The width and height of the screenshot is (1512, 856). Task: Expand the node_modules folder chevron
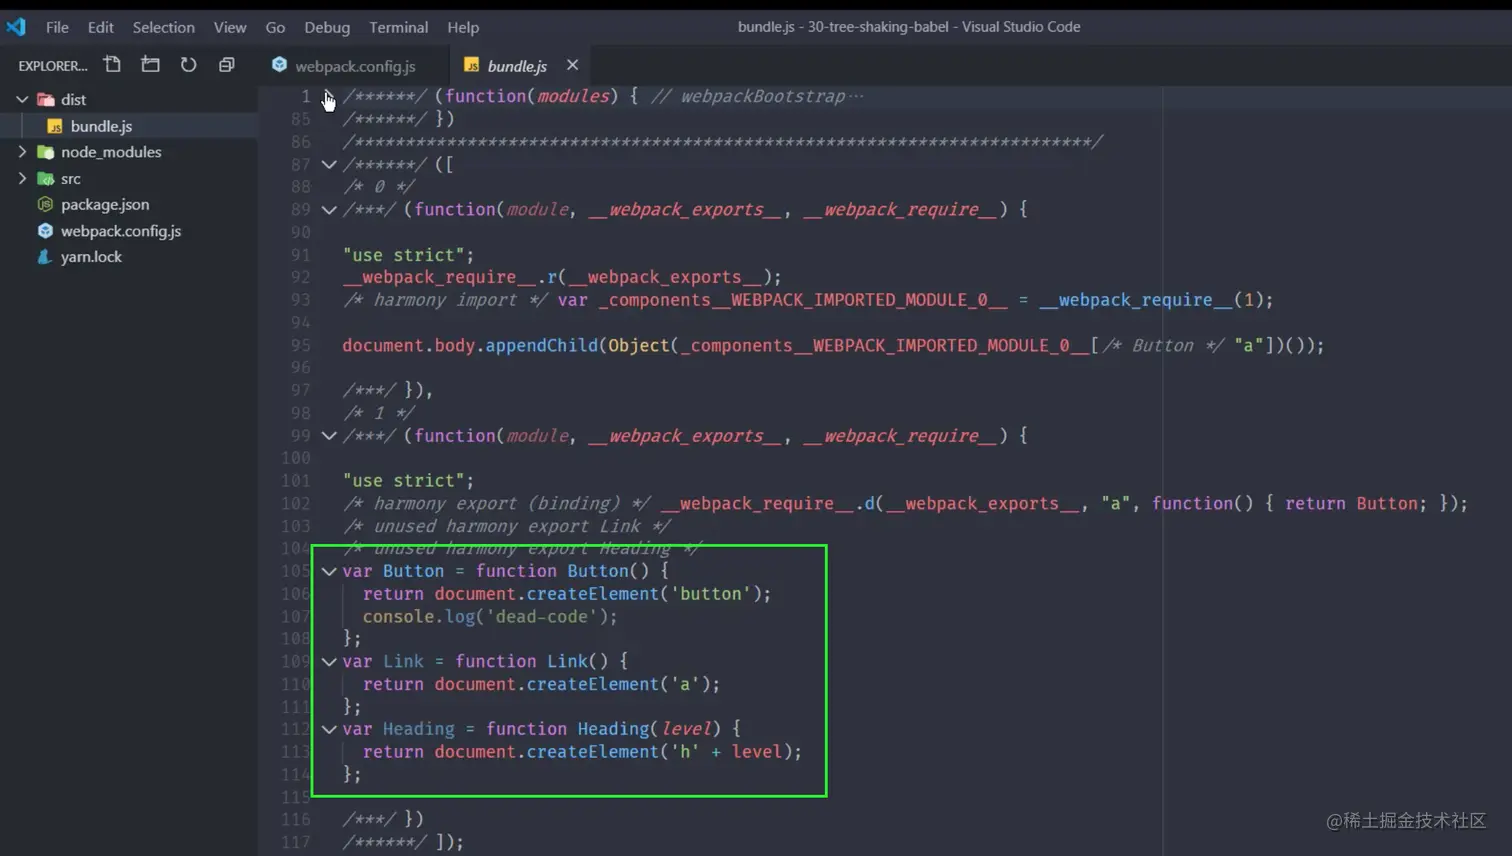(x=22, y=152)
